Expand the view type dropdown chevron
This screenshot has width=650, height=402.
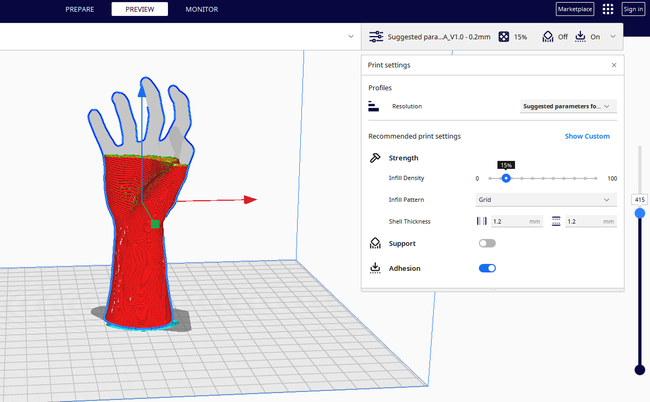(x=351, y=36)
